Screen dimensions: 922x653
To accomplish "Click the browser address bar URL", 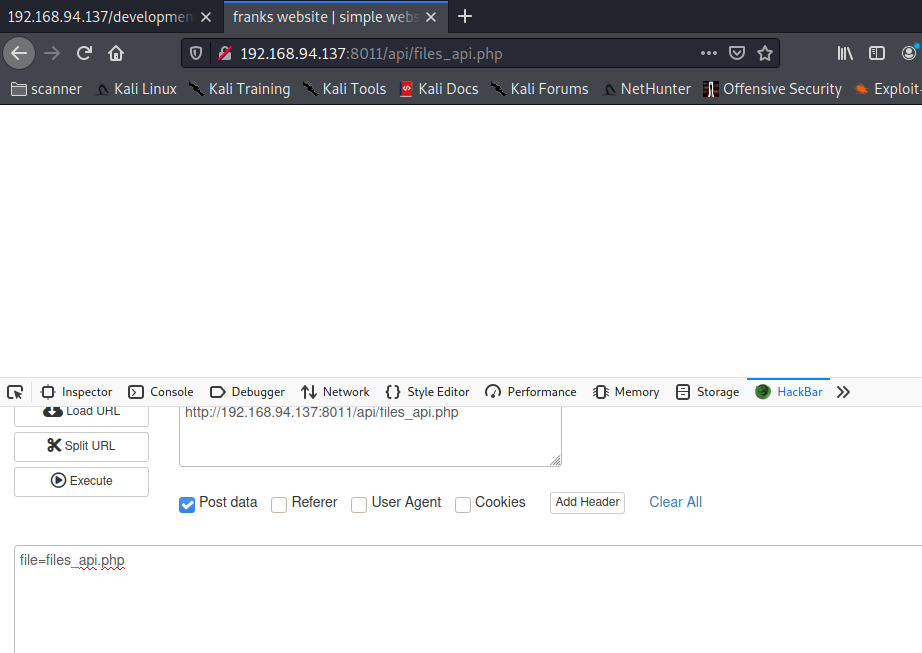I will 371,54.
